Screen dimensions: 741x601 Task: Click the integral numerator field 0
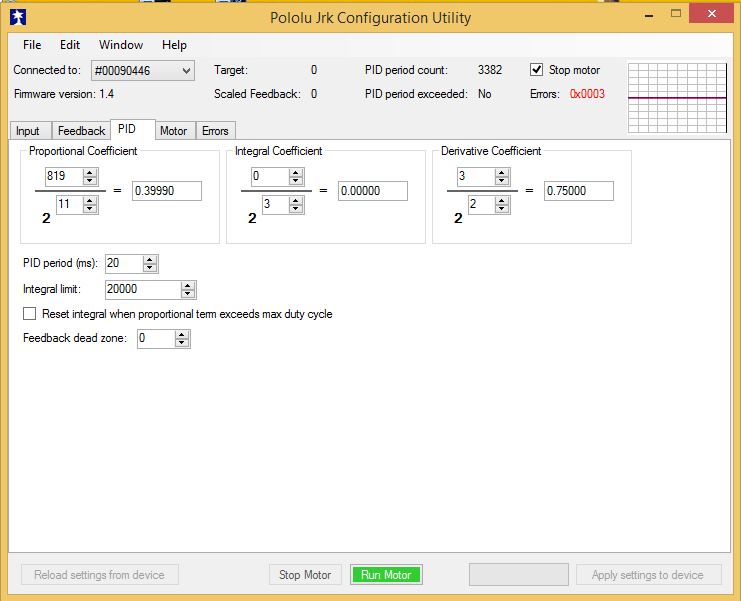[270, 176]
